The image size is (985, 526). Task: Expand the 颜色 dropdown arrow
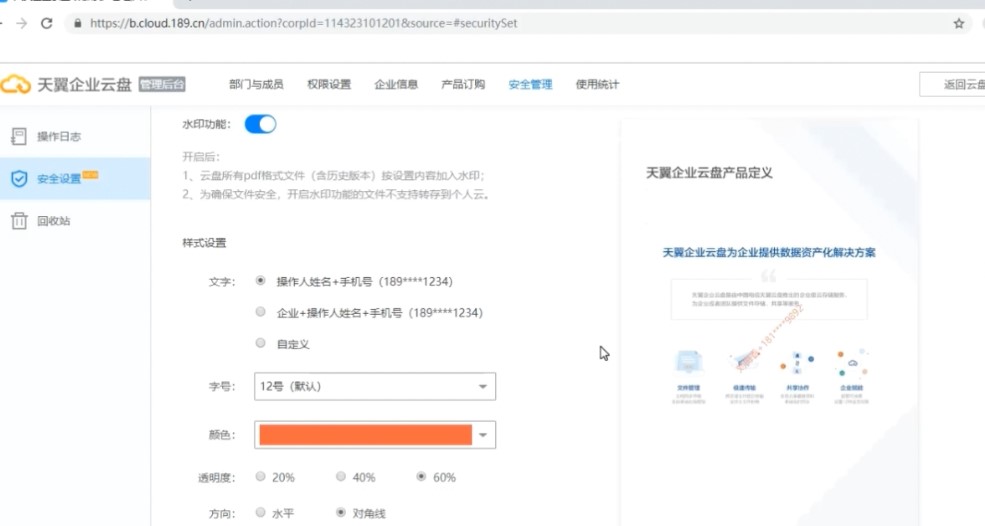click(482, 435)
